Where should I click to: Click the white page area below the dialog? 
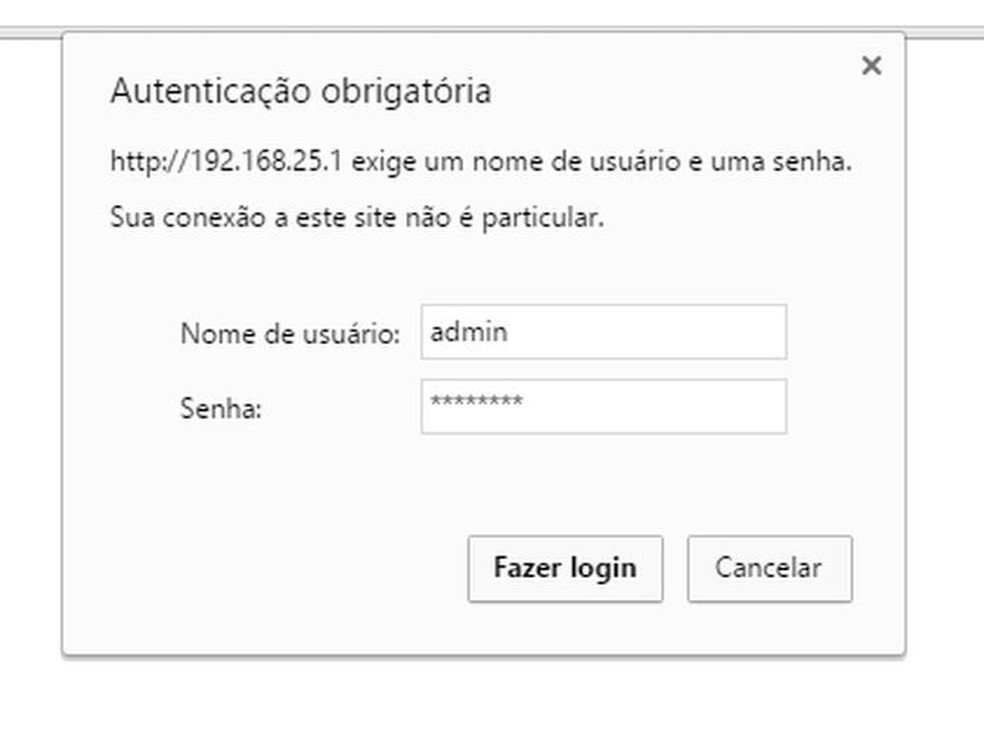[490, 700]
